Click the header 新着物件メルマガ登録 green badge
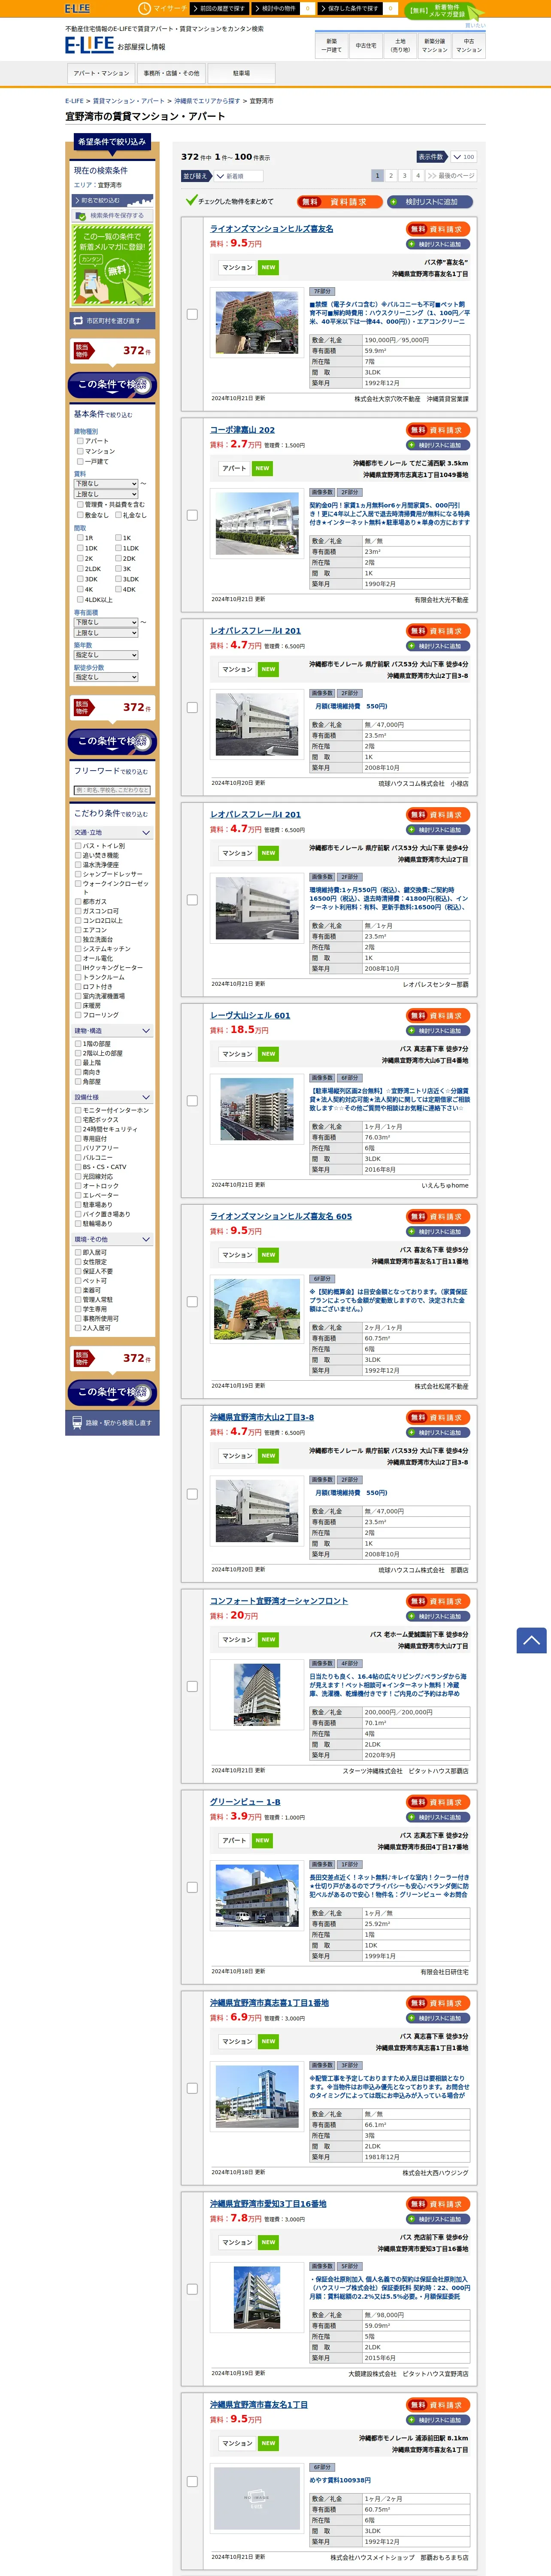This screenshot has height=2576, width=551. pos(444,11)
